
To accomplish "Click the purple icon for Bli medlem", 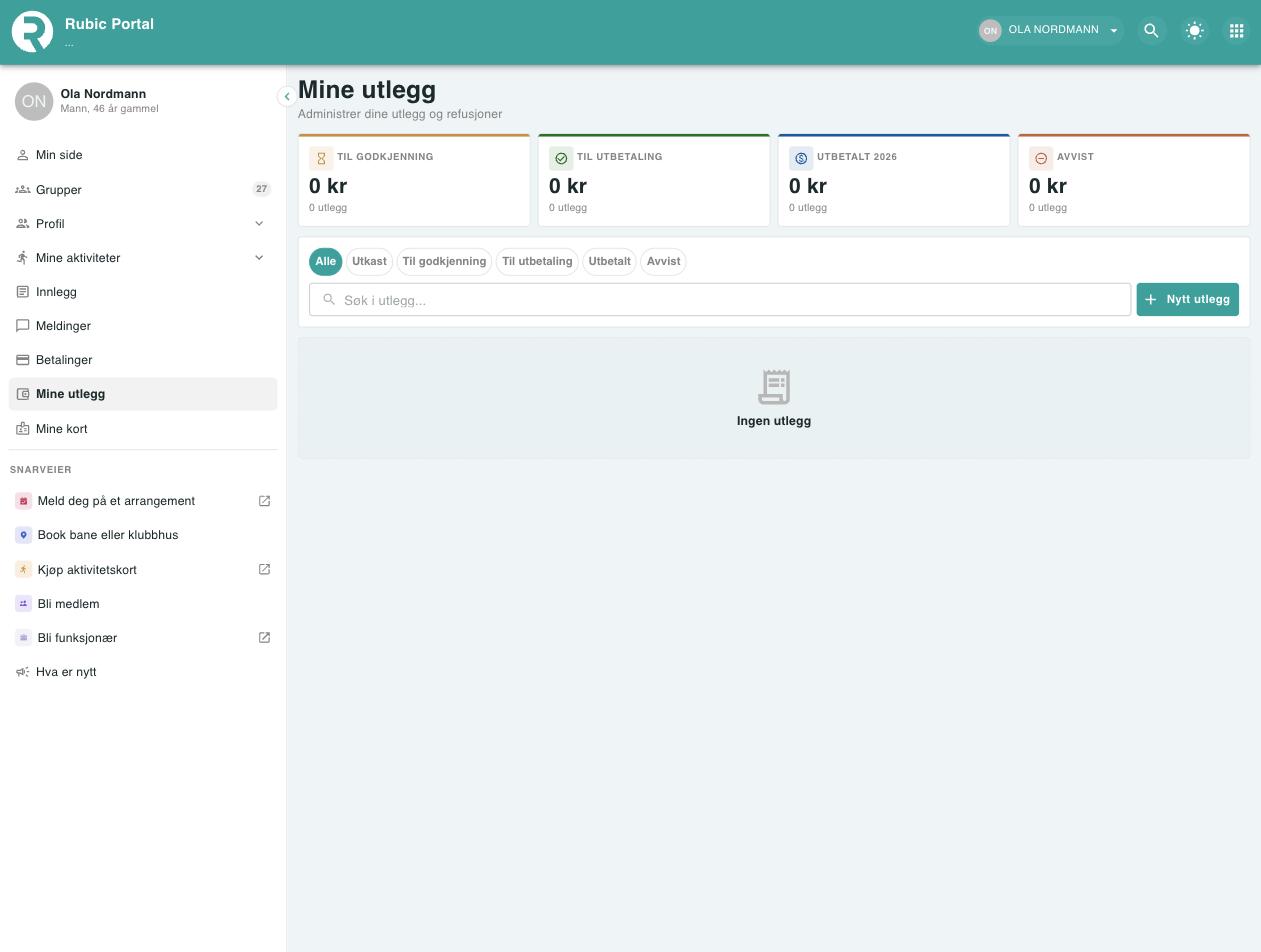I will coord(24,604).
